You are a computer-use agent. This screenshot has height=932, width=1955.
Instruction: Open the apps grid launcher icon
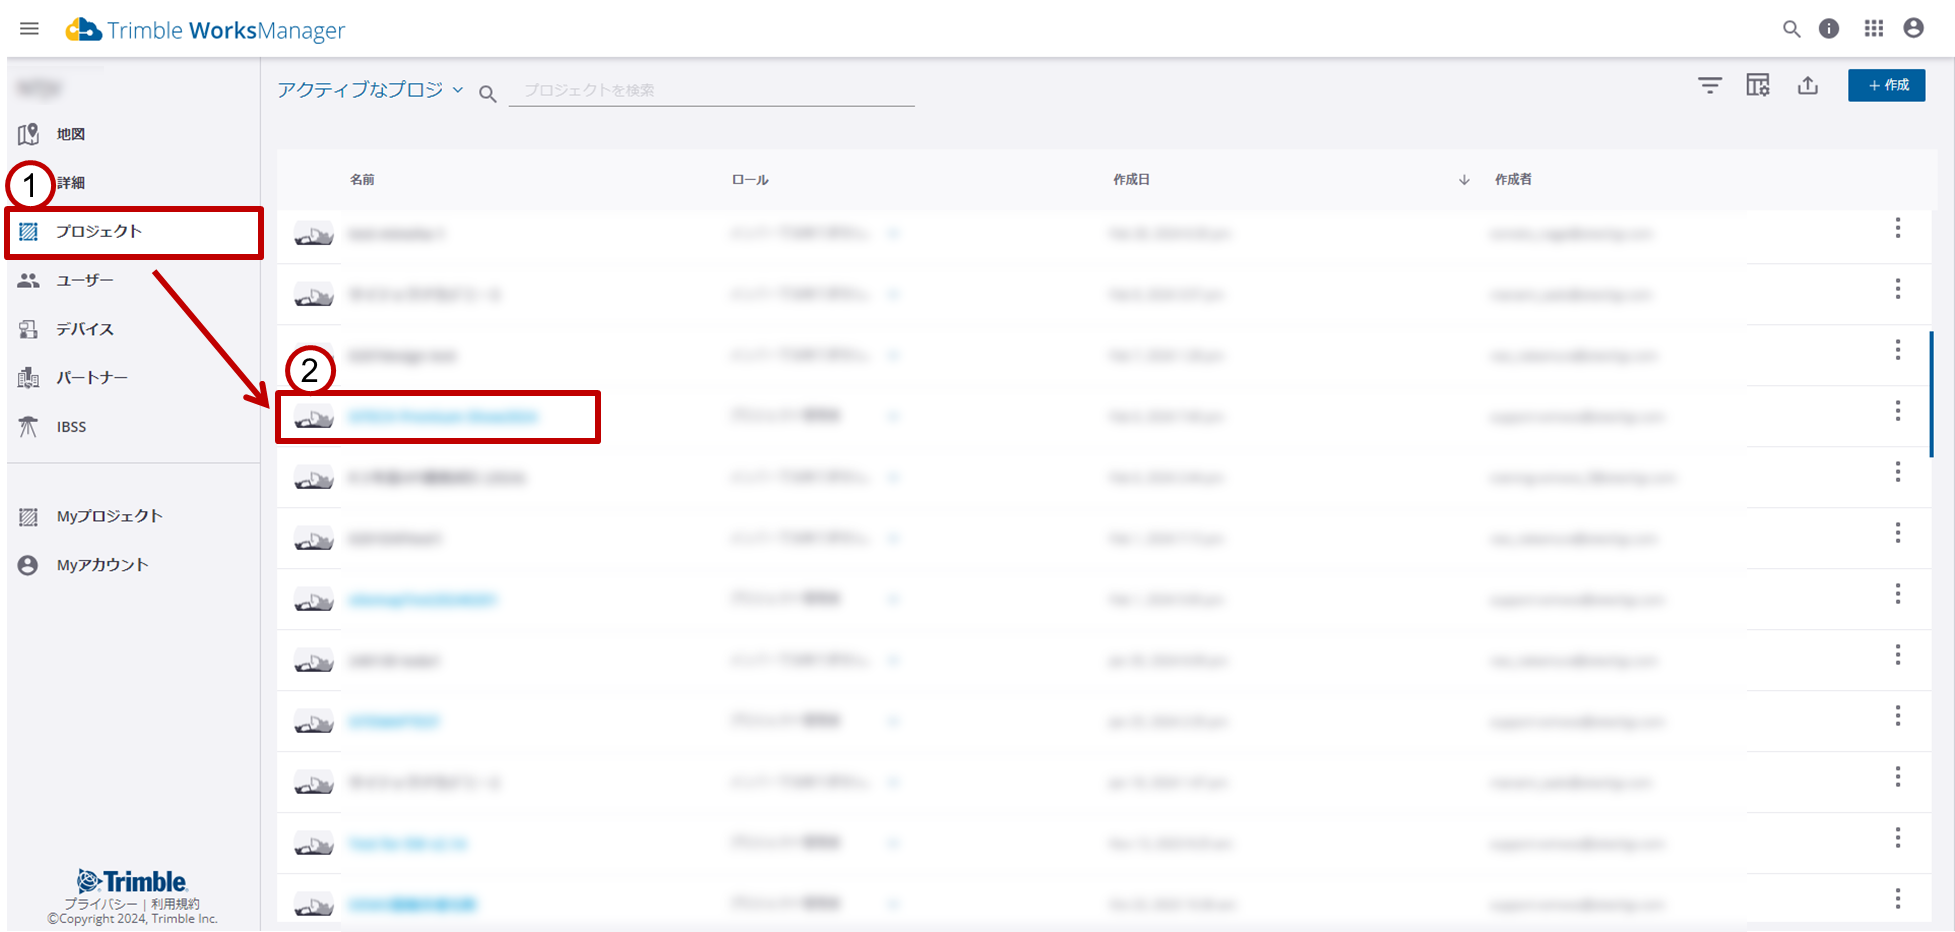click(x=1874, y=29)
